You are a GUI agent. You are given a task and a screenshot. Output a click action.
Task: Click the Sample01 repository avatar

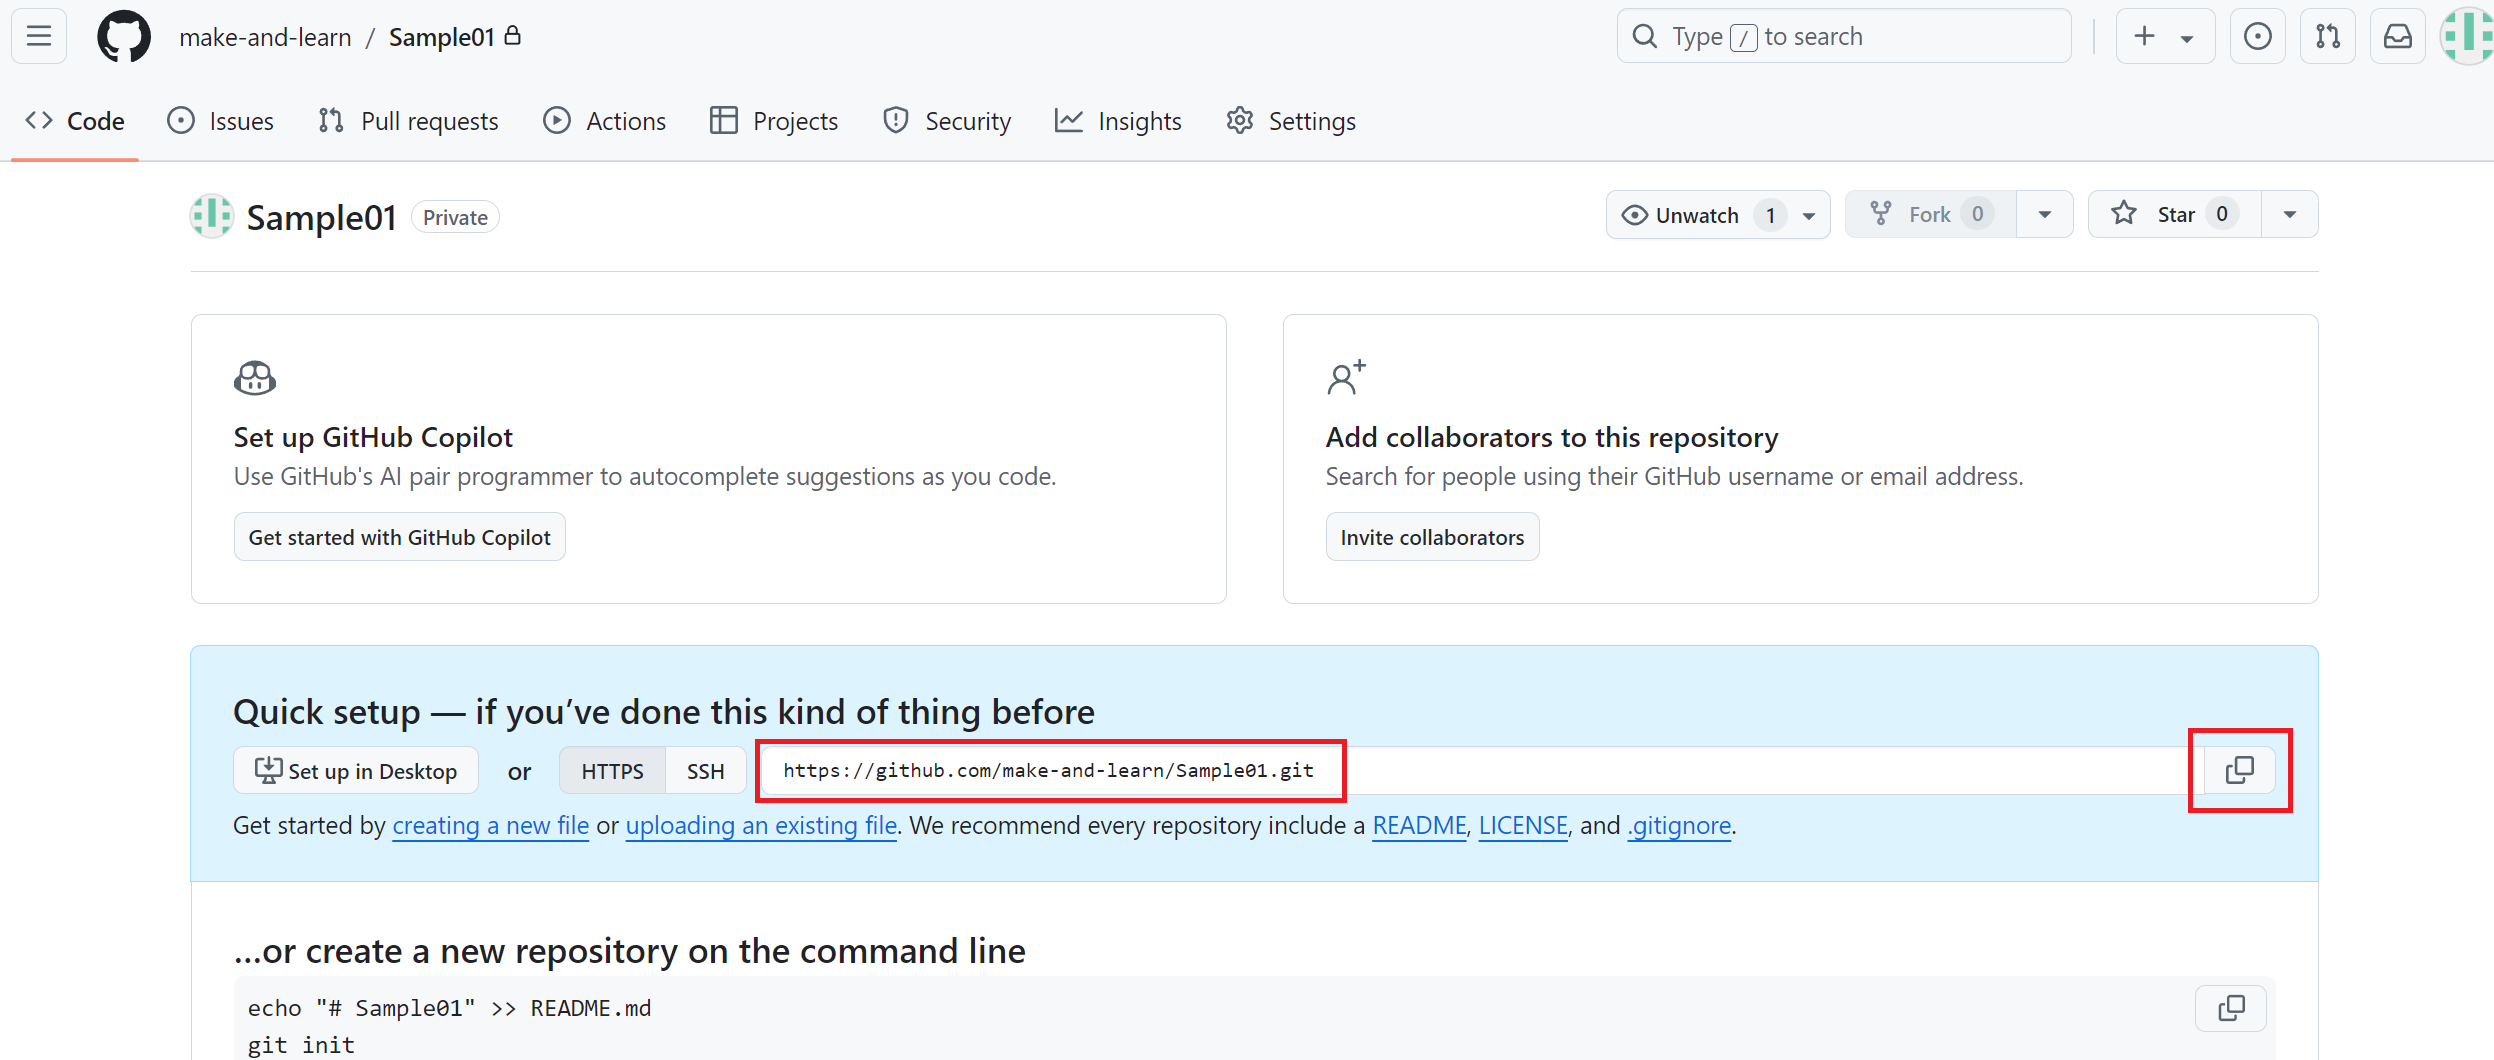click(212, 216)
